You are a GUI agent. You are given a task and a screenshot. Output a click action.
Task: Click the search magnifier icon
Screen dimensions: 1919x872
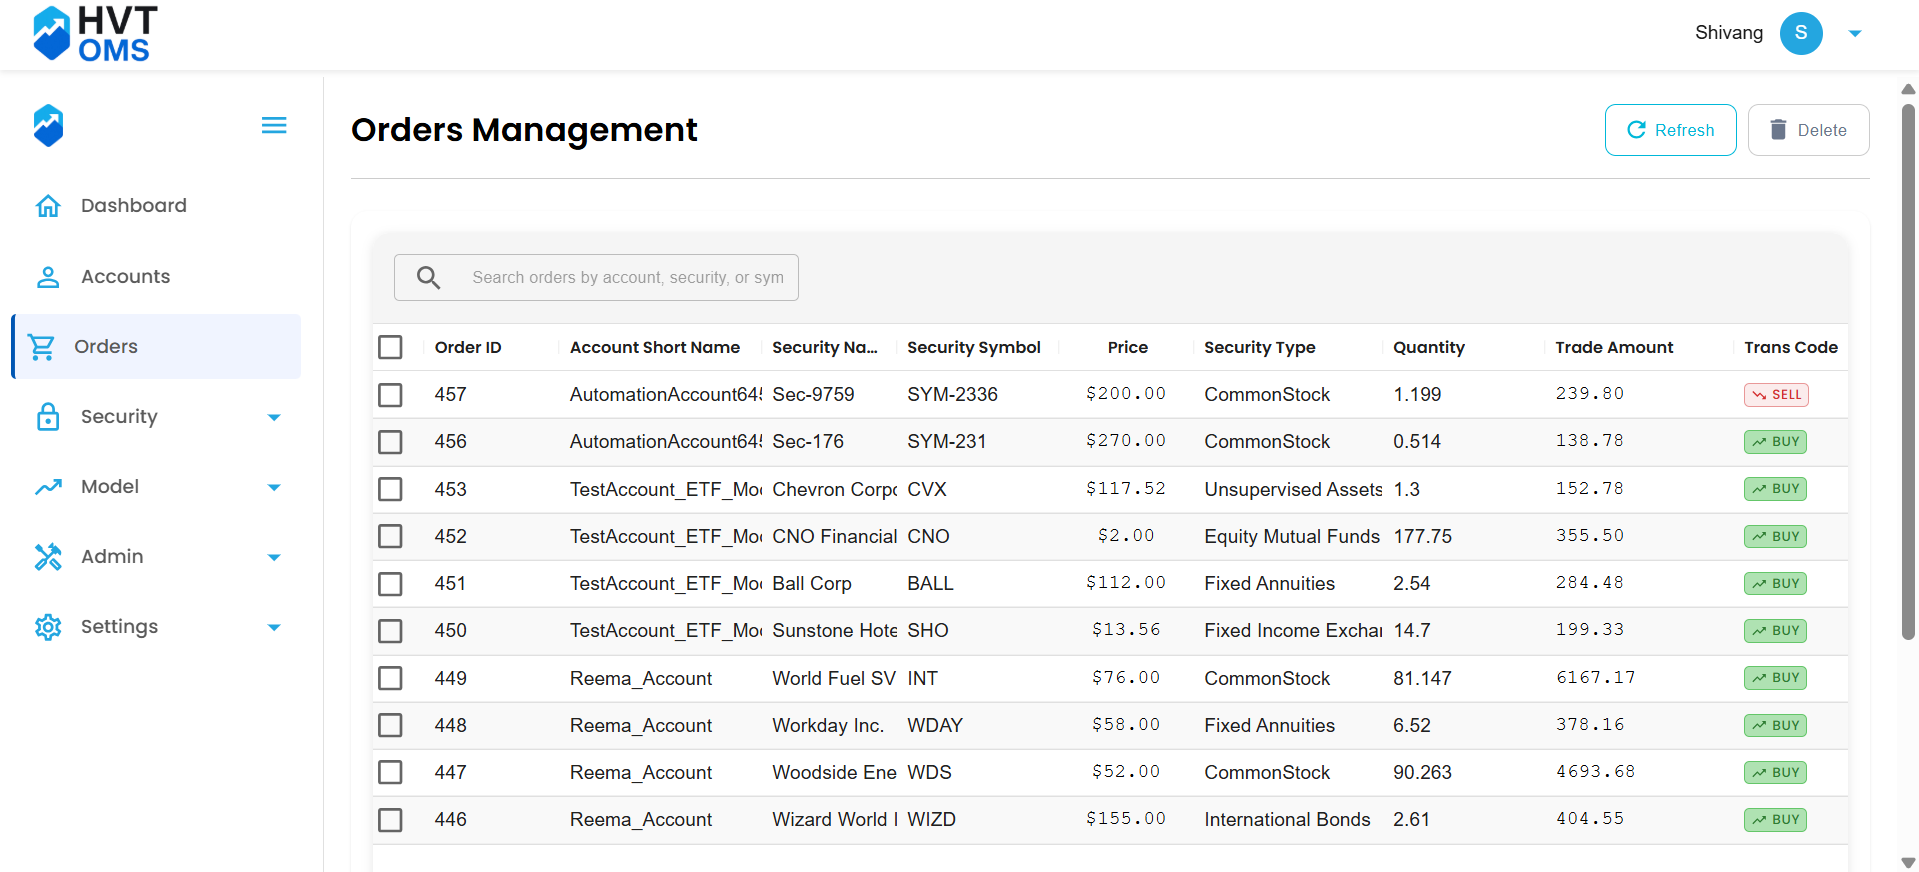[x=428, y=278]
